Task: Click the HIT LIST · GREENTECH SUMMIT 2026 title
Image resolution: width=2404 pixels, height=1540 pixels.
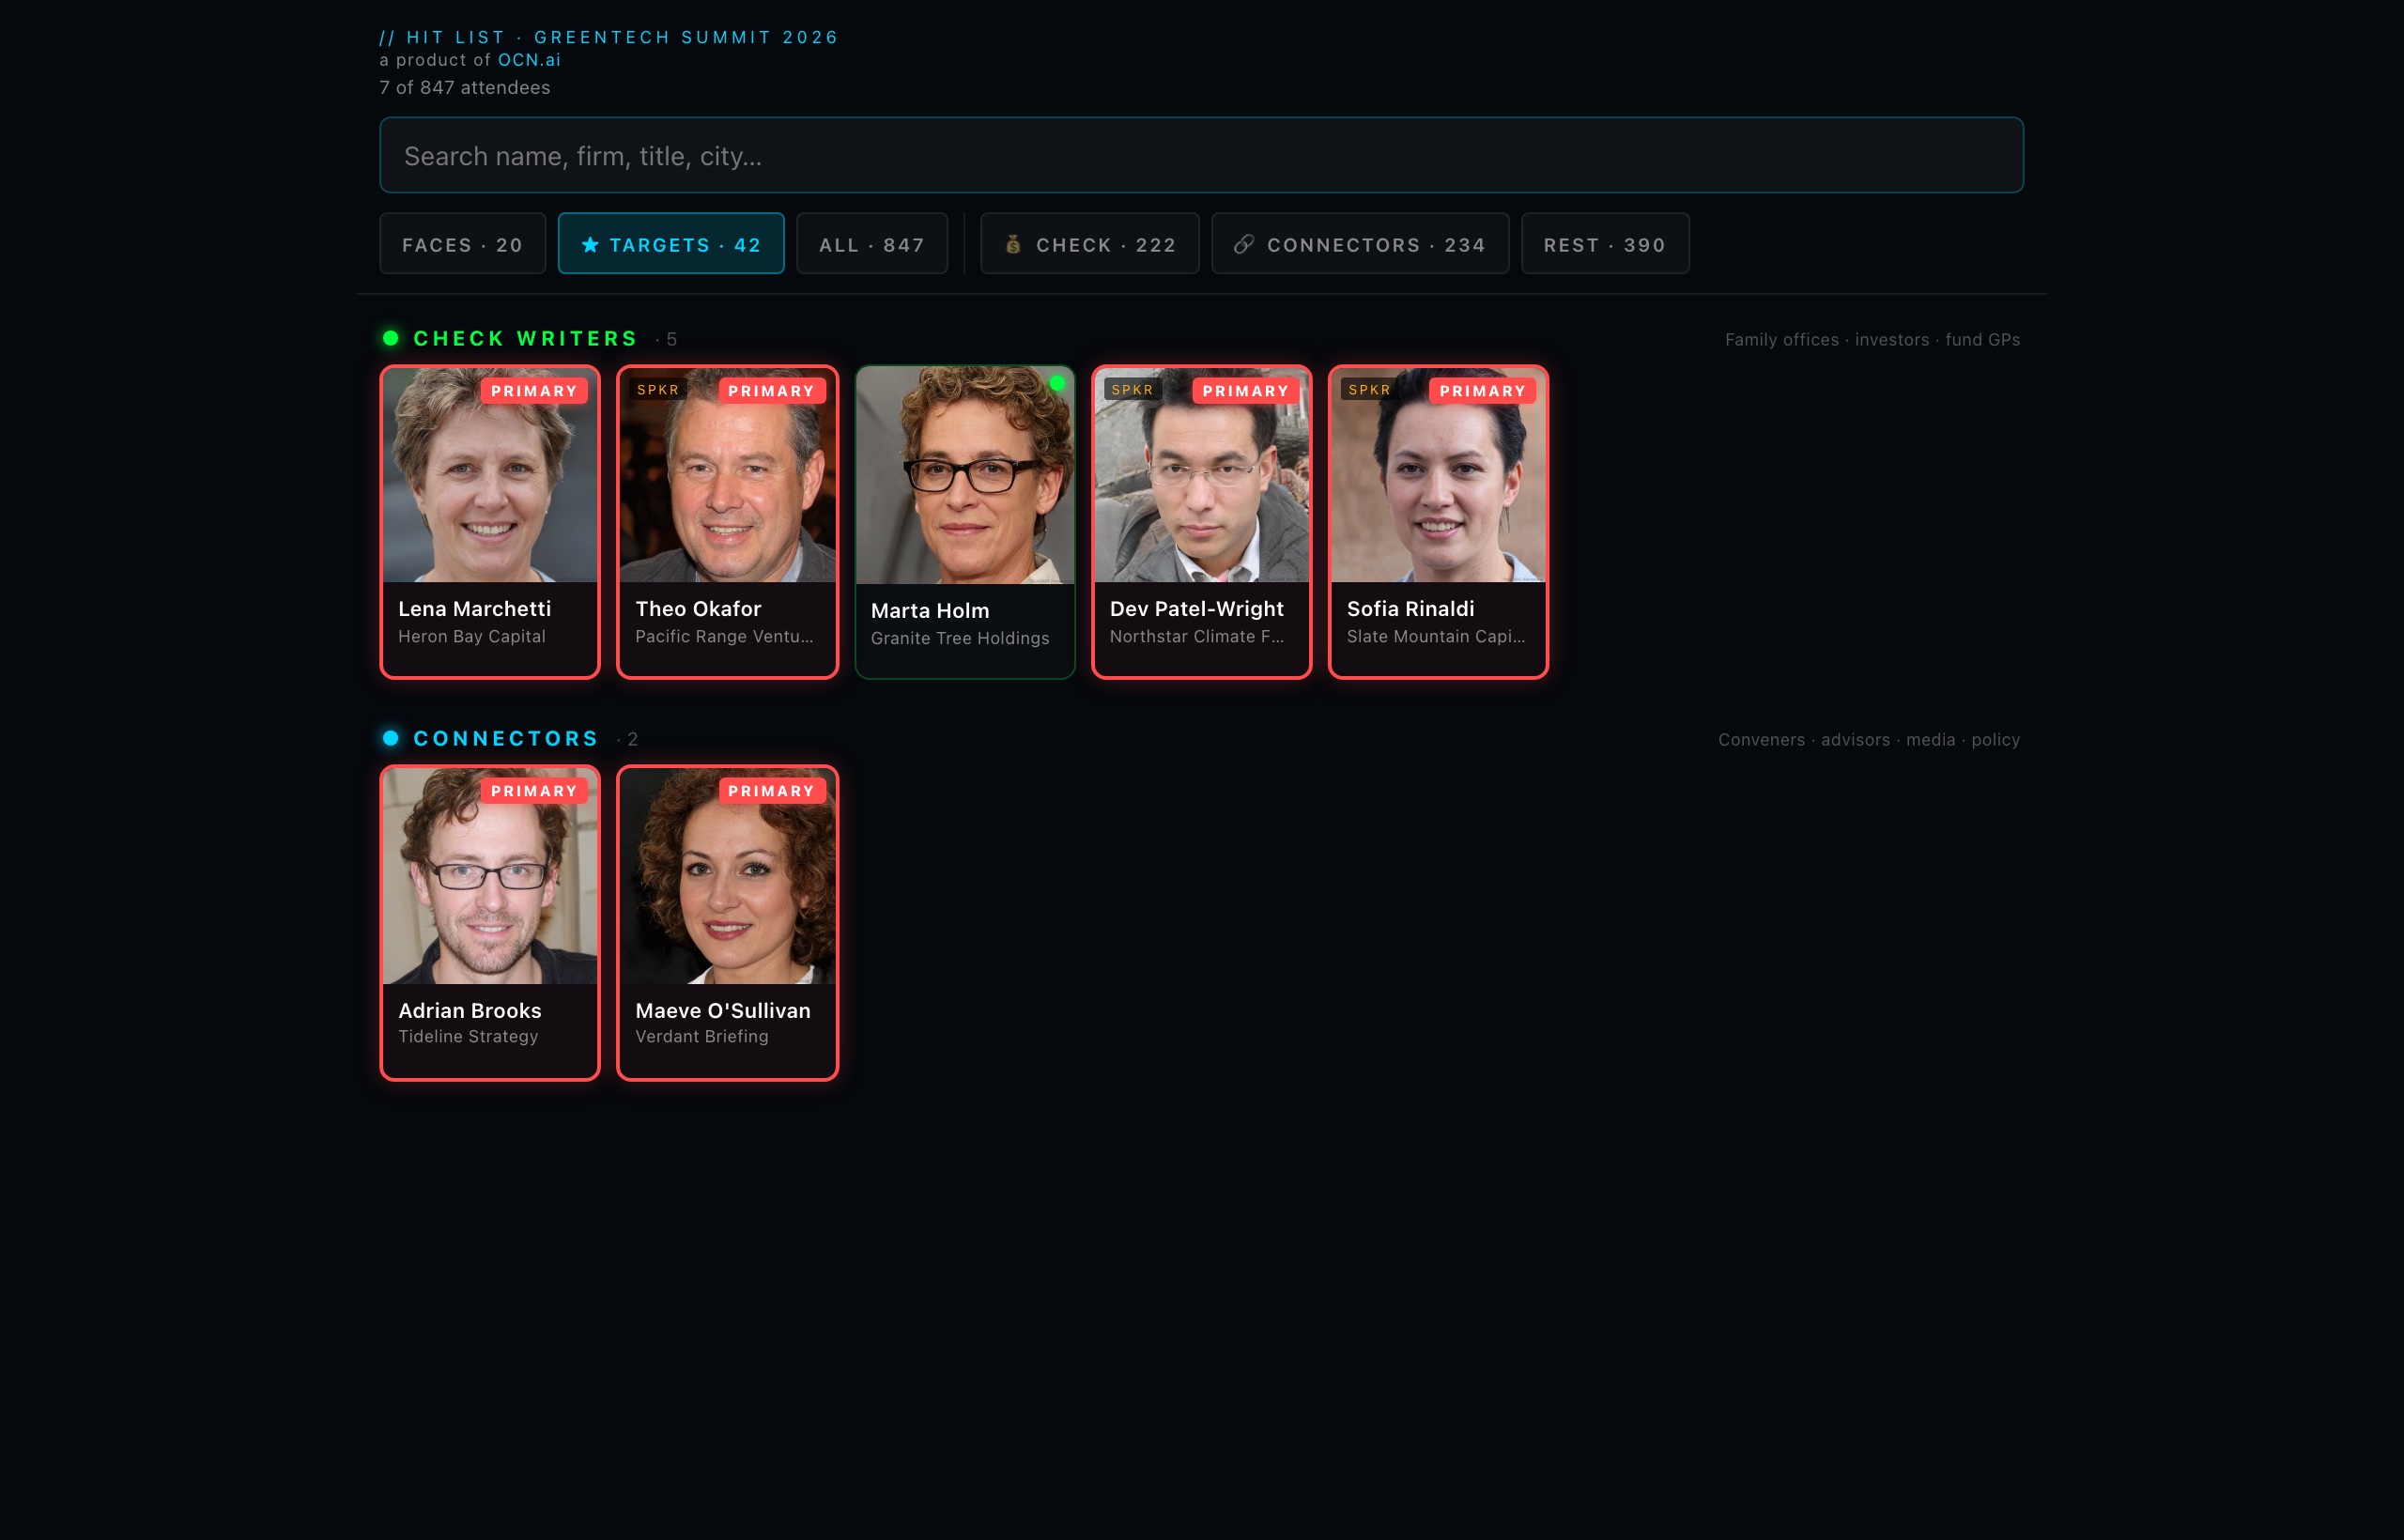Action: point(609,37)
